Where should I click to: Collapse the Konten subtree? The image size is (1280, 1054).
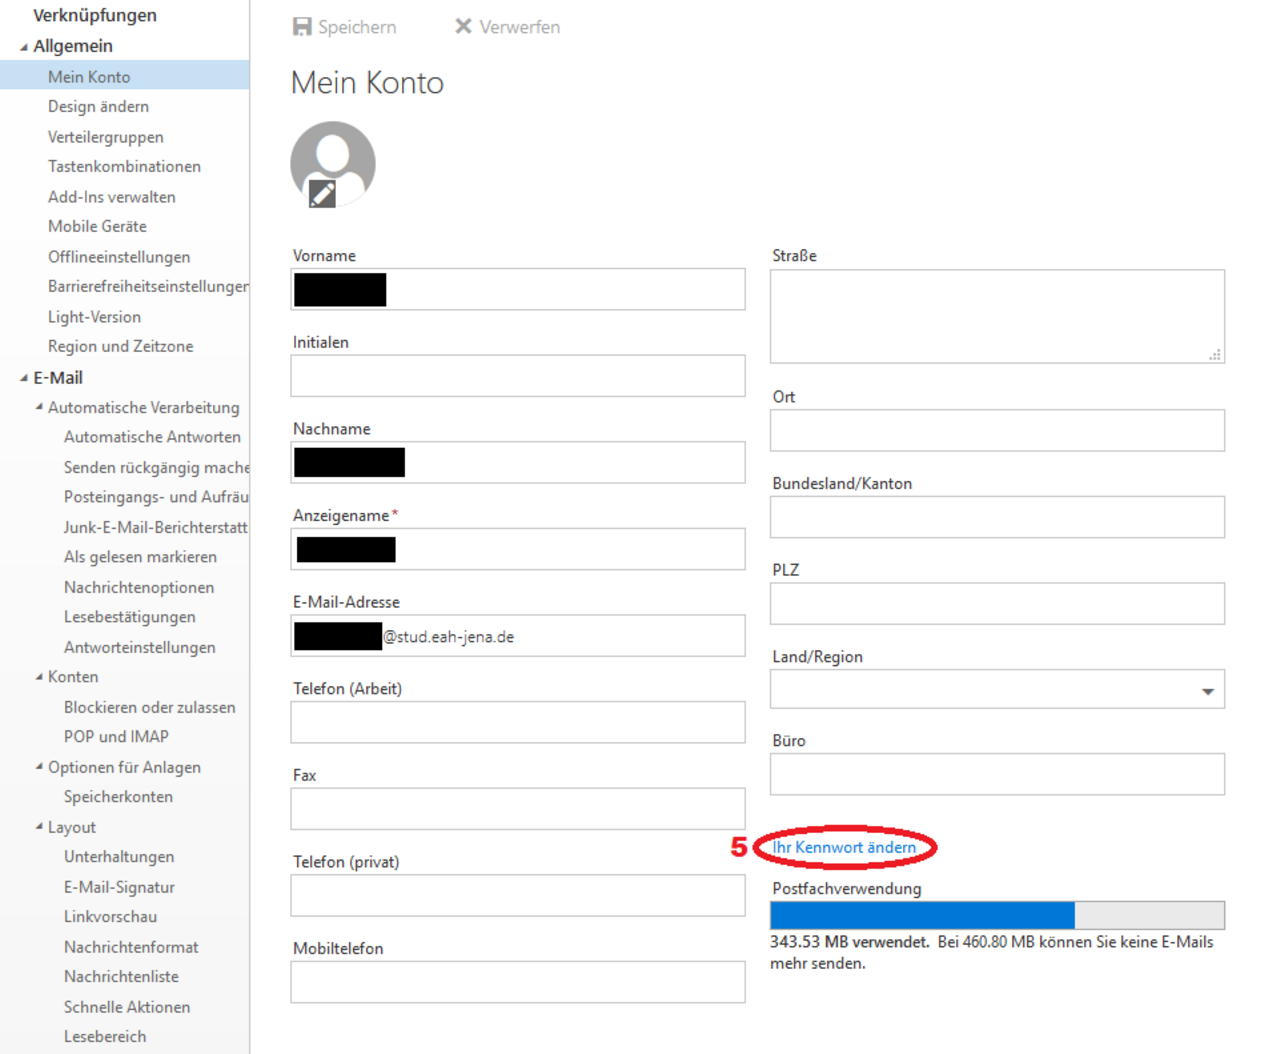coord(39,677)
